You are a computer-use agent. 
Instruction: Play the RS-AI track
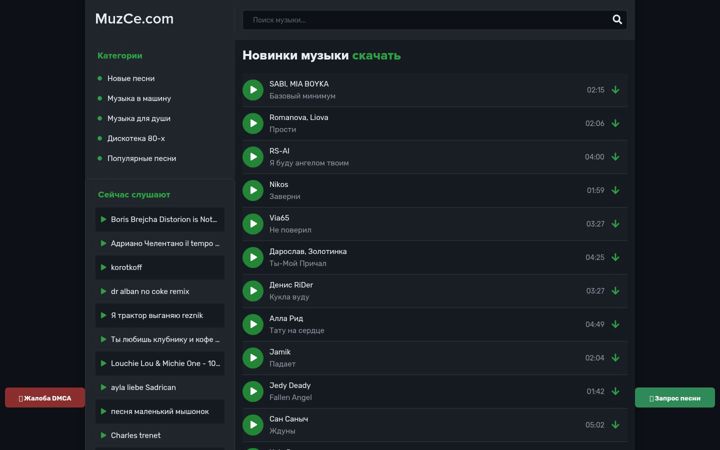coord(253,157)
